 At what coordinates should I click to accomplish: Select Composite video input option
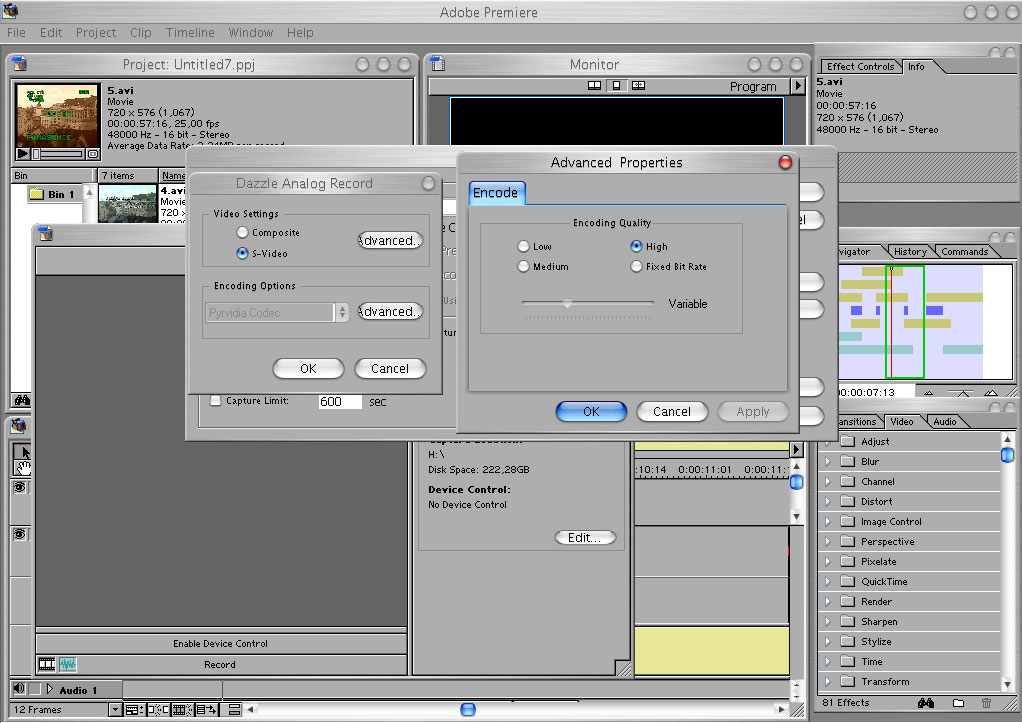pos(242,232)
